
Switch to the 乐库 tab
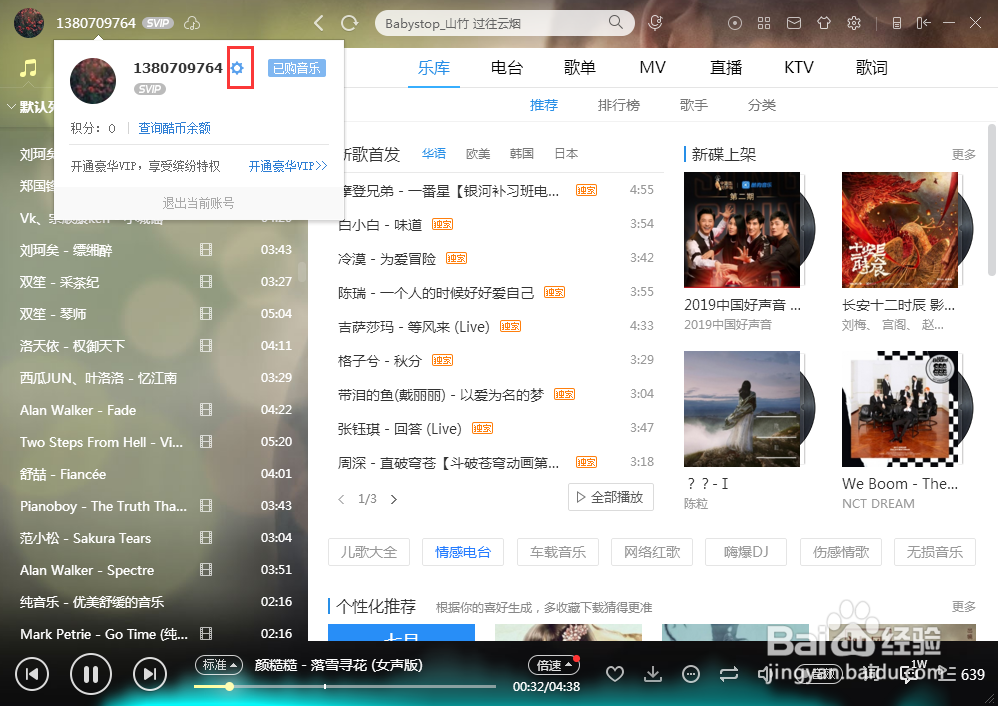433,67
